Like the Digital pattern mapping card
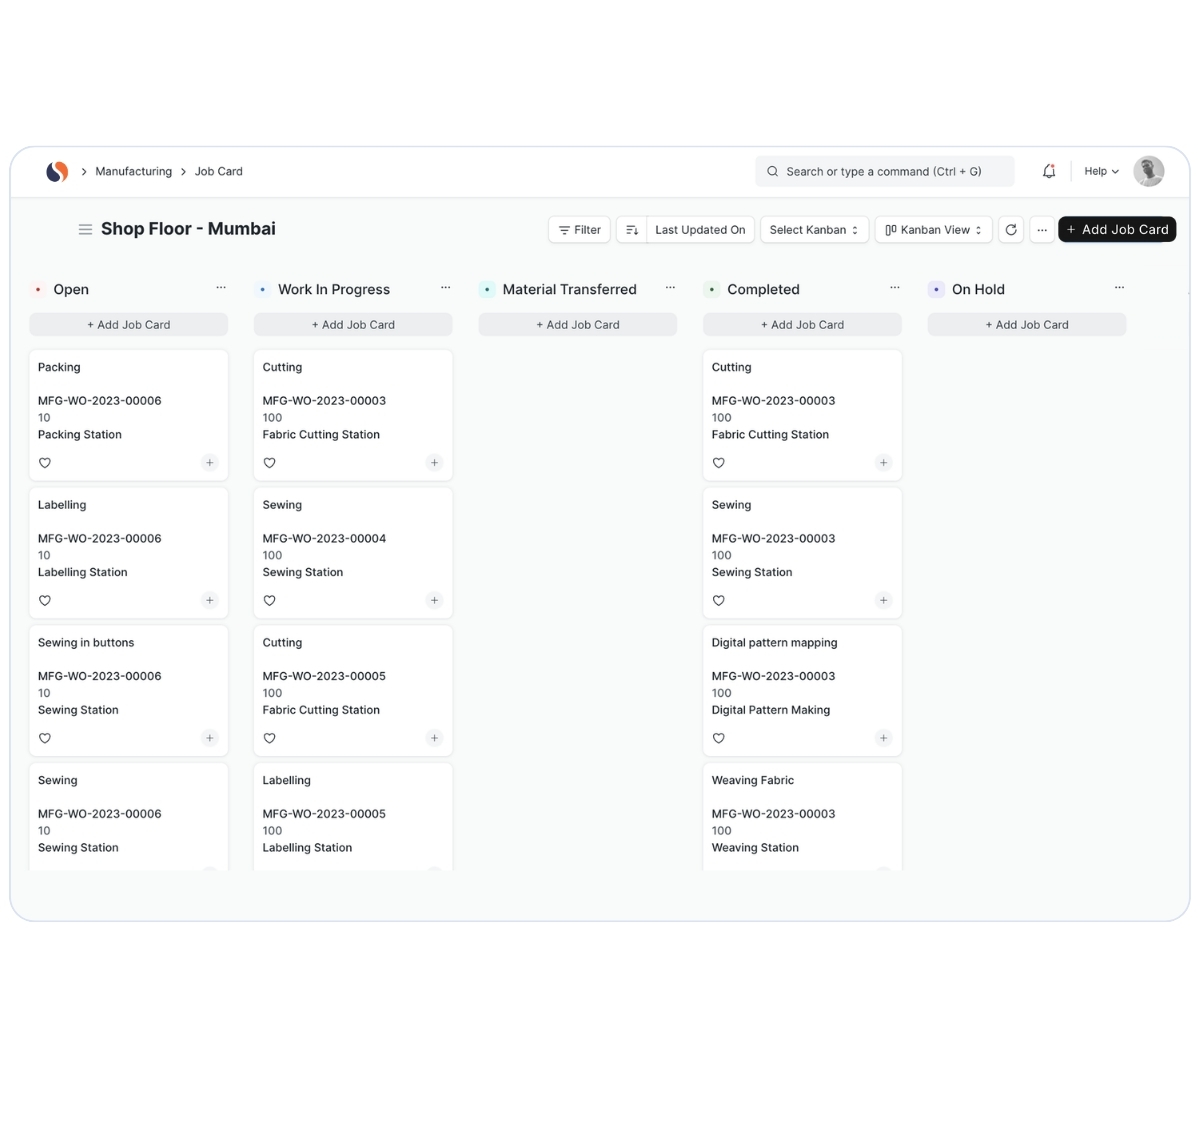This screenshot has height=1122, width=1200. (x=718, y=738)
